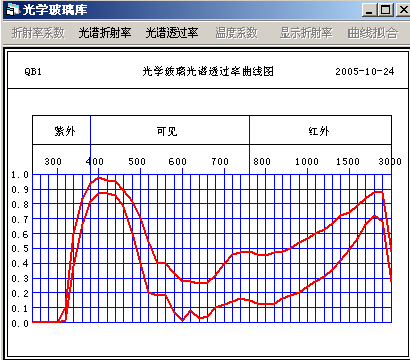Click the 1500 wavelength label
The width and height of the screenshot is (410, 360).
pos(348,162)
